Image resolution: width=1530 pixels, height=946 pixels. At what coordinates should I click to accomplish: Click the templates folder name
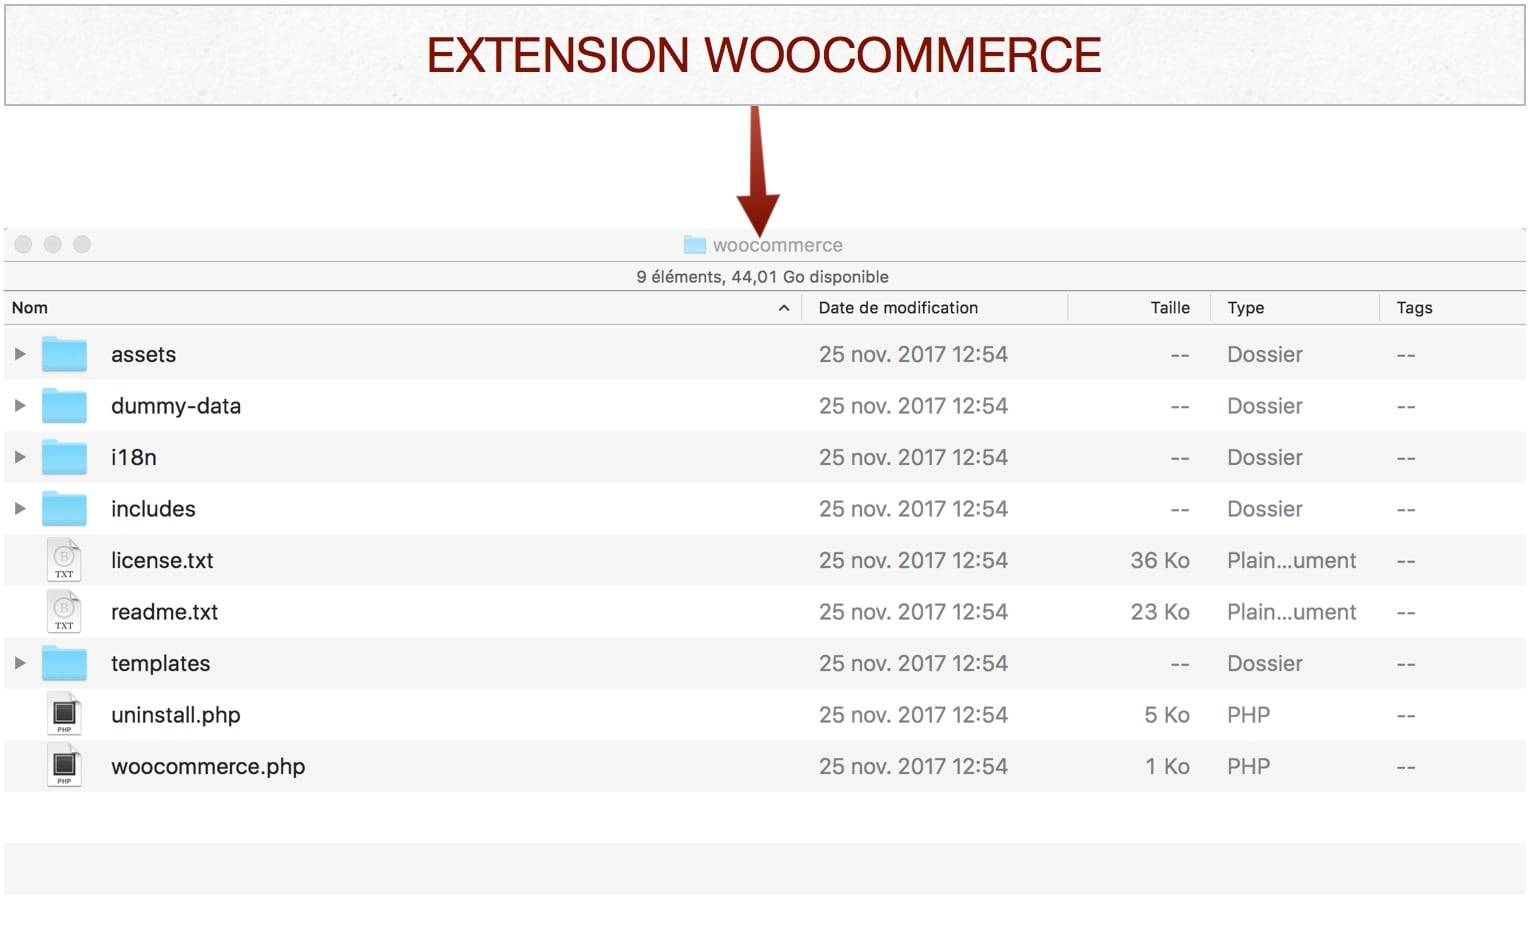click(160, 663)
